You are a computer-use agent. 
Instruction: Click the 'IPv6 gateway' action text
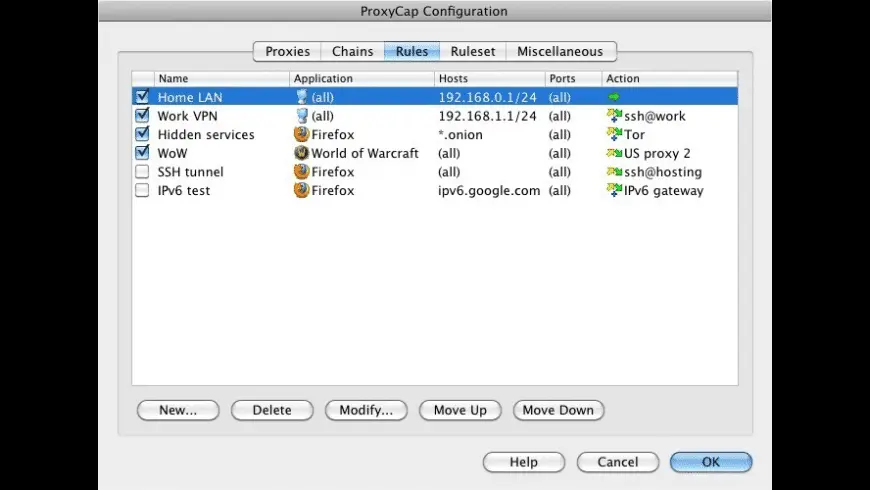664,190
